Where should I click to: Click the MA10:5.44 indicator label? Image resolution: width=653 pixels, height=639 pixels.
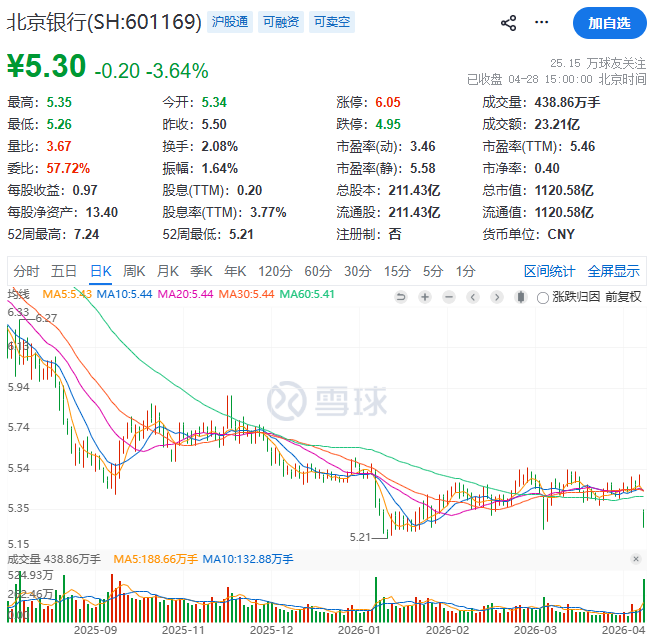pyautogui.click(x=125, y=294)
